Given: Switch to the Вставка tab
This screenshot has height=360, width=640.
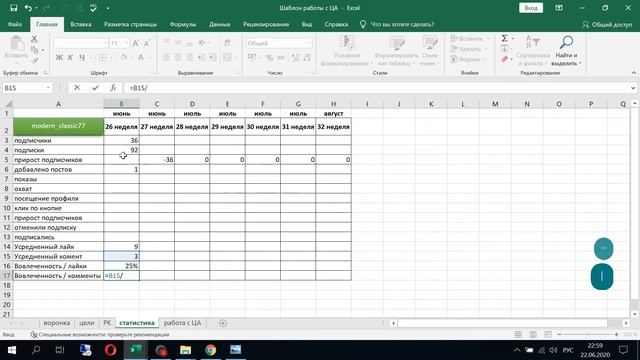Looking at the screenshot, I should click(81, 24).
